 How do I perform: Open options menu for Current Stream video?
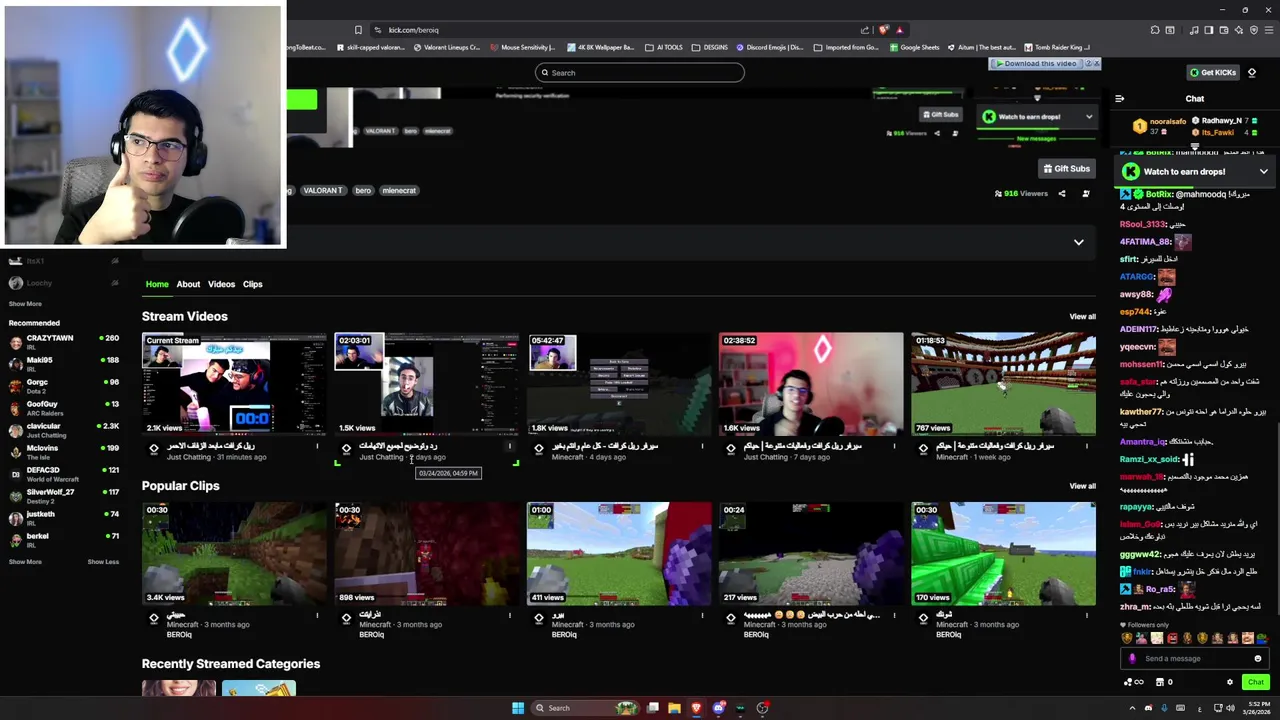click(318, 446)
